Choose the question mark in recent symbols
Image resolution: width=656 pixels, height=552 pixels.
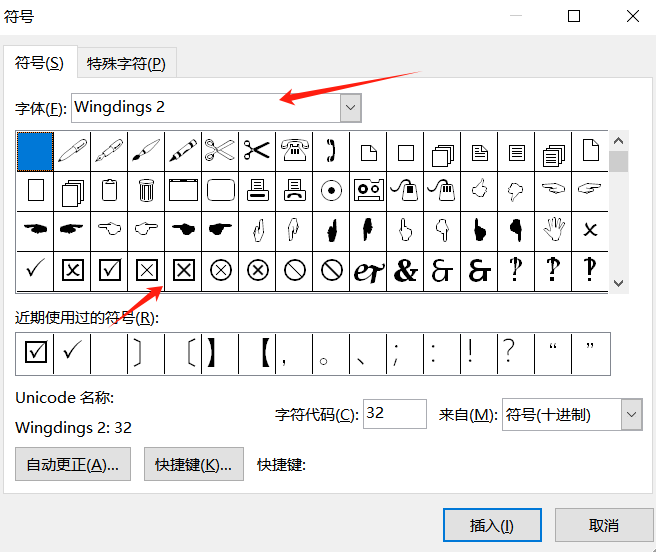tap(516, 354)
